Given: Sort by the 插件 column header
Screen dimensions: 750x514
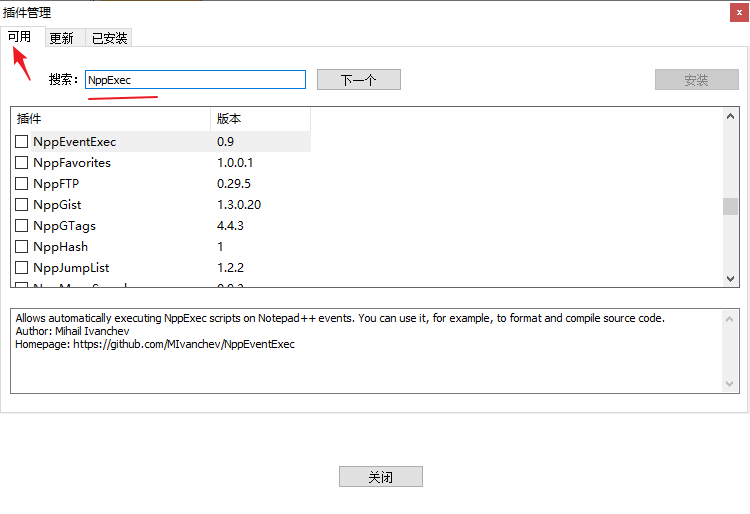Looking at the screenshot, I should coord(110,119).
